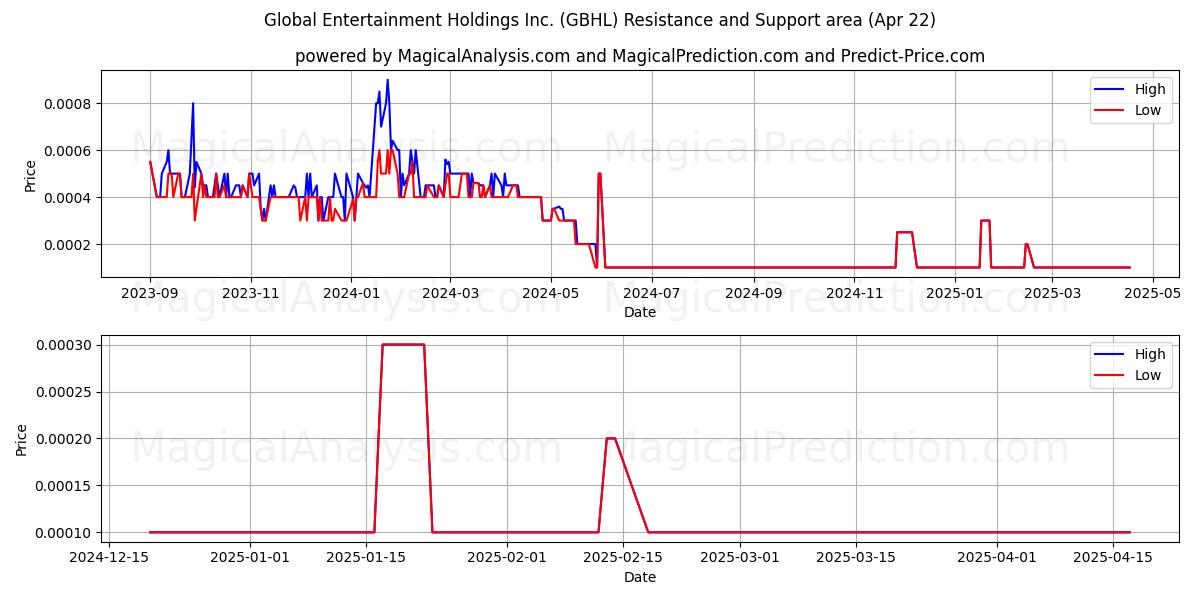Click the blue High line sample in top legend
1200x600 pixels.
(x=1111, y=90)
